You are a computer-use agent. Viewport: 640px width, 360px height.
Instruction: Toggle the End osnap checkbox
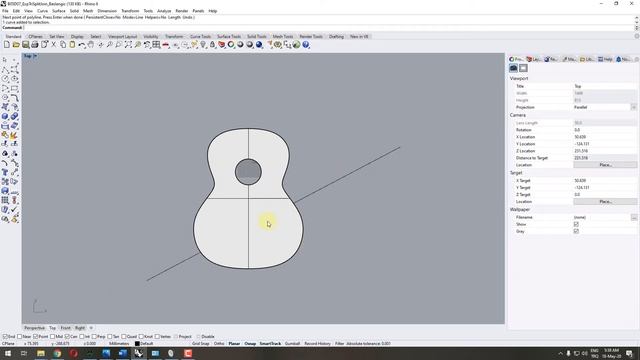(x=5, y=337)
